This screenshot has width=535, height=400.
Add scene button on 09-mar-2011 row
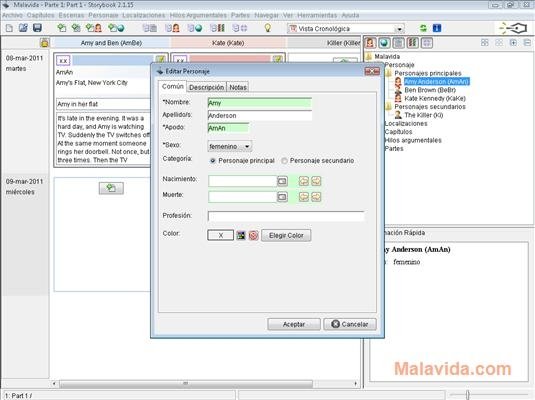[111, 188]
